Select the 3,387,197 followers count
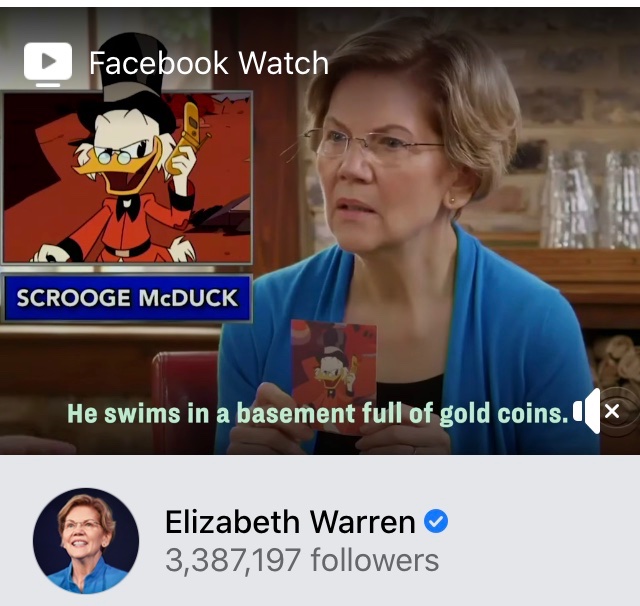Screen dimensions: 640x606 pos(302,561)
